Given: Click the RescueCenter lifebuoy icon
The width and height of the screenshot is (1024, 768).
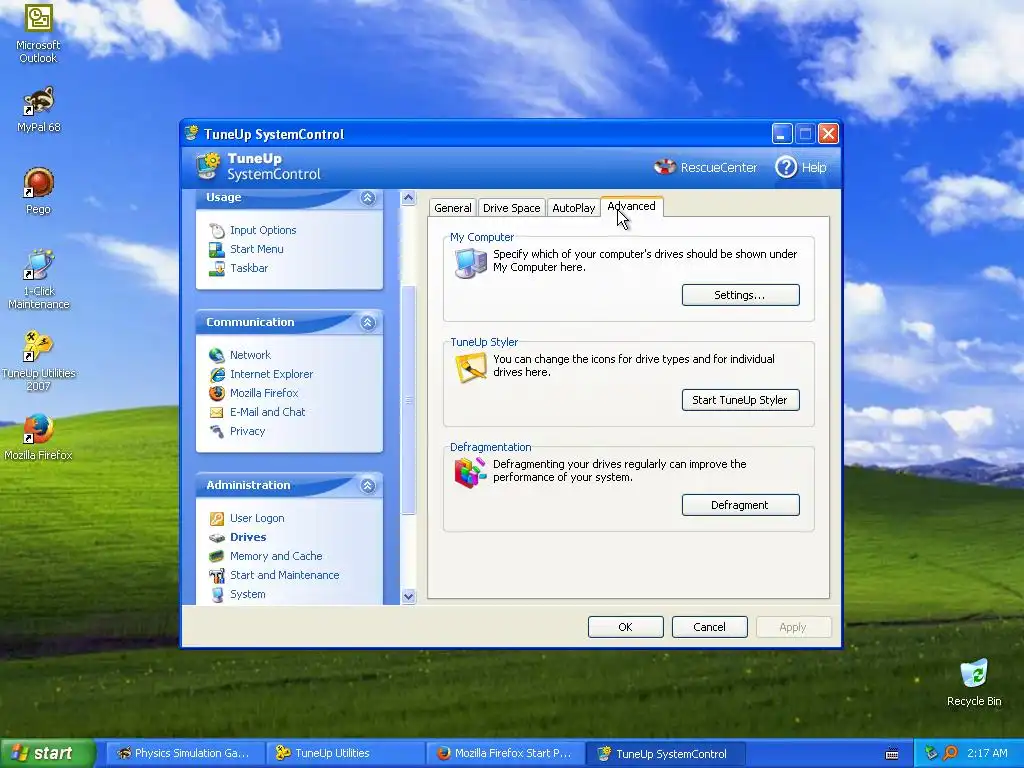Looking at the screenshot, I should 665,167.
